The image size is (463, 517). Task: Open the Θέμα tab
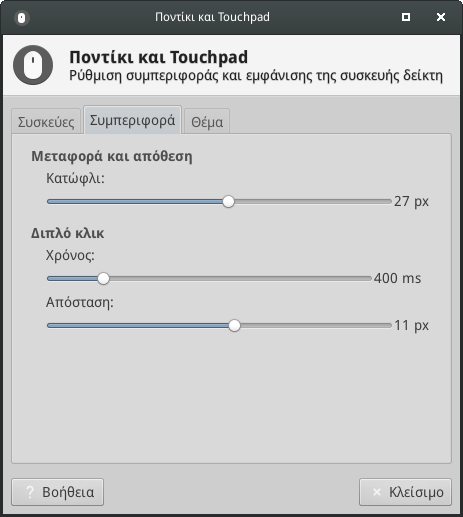point(207,121)
